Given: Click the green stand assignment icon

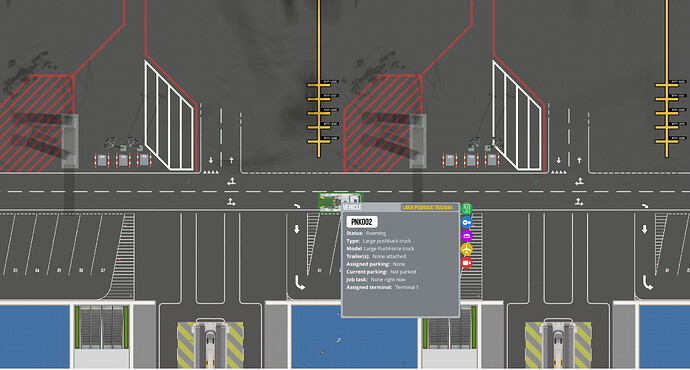Looking at the screenshot, I should coord(466,208).
